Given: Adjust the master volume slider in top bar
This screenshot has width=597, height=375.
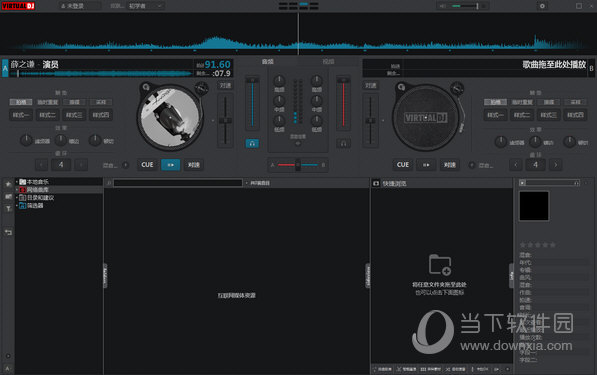Looking at the screenshot, I should (x=466, y=6).
